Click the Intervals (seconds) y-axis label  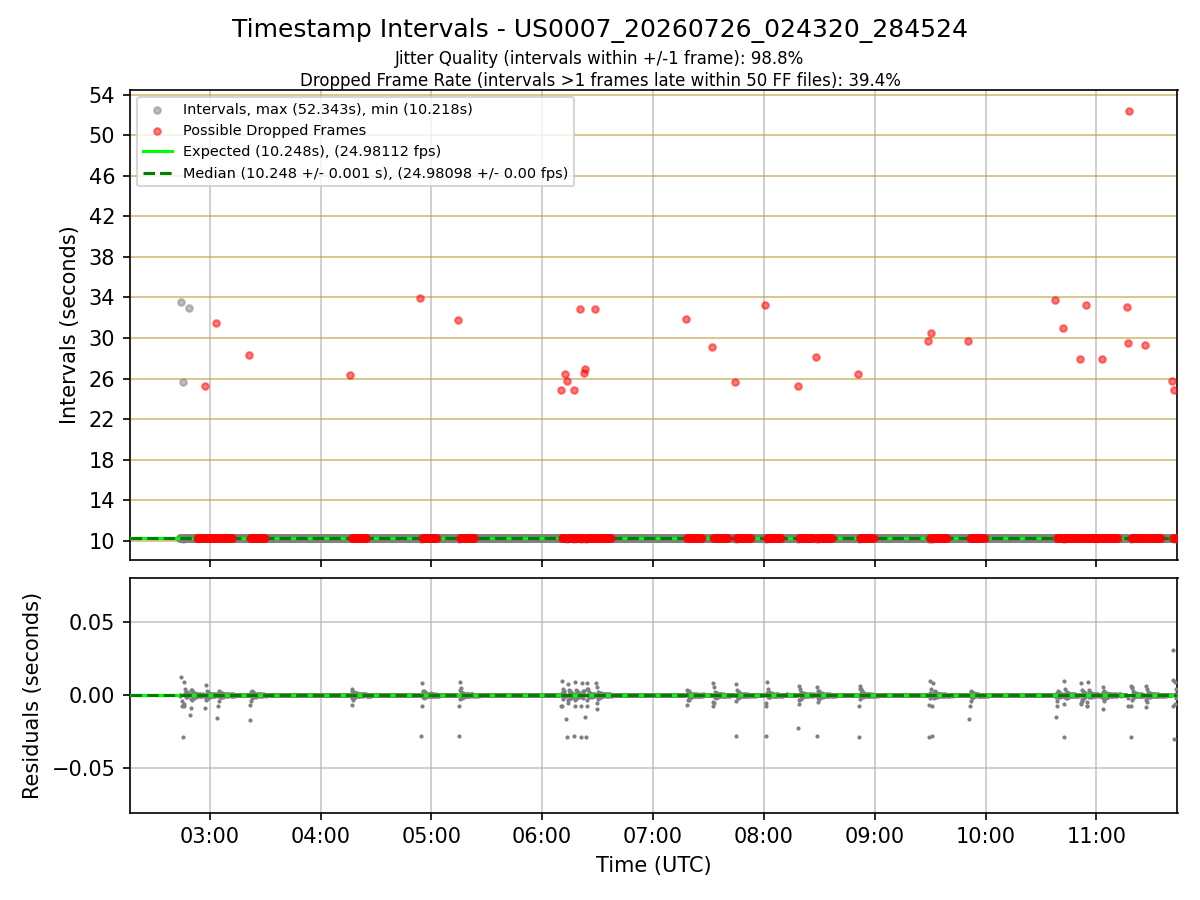coord(69,325)
